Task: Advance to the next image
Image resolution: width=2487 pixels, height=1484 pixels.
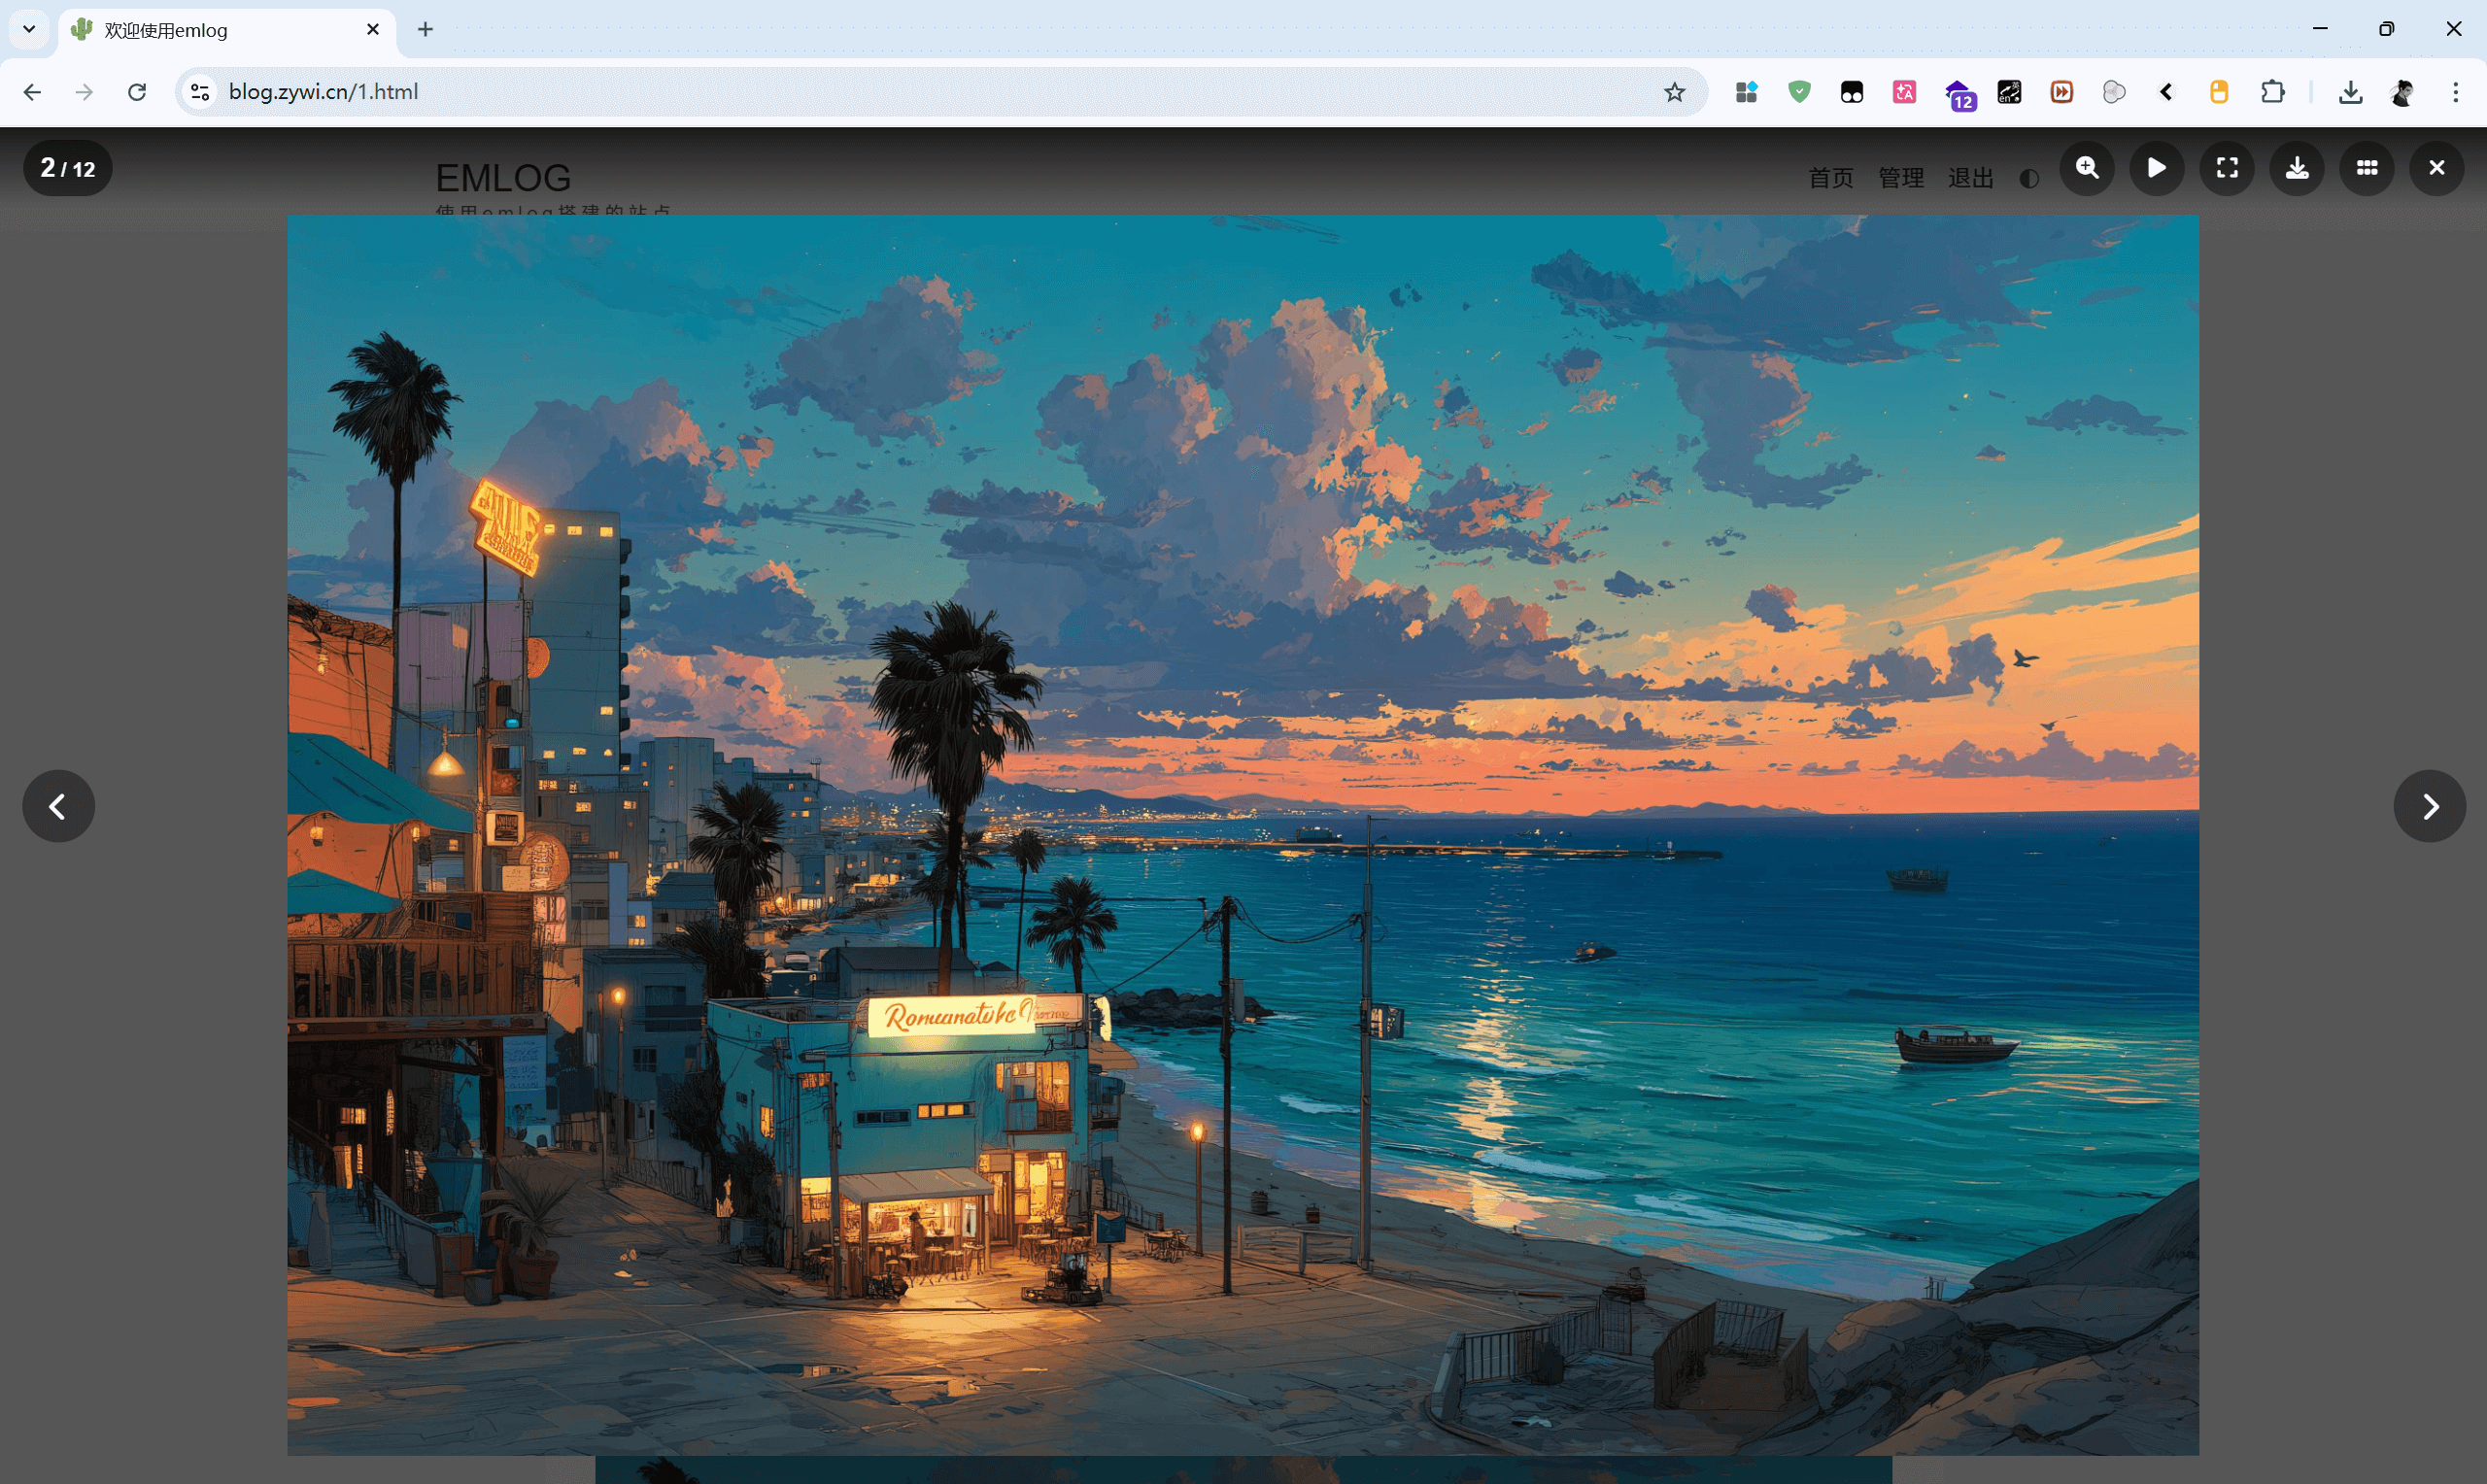Action: pyautogui.click(x=2430, y=806)
